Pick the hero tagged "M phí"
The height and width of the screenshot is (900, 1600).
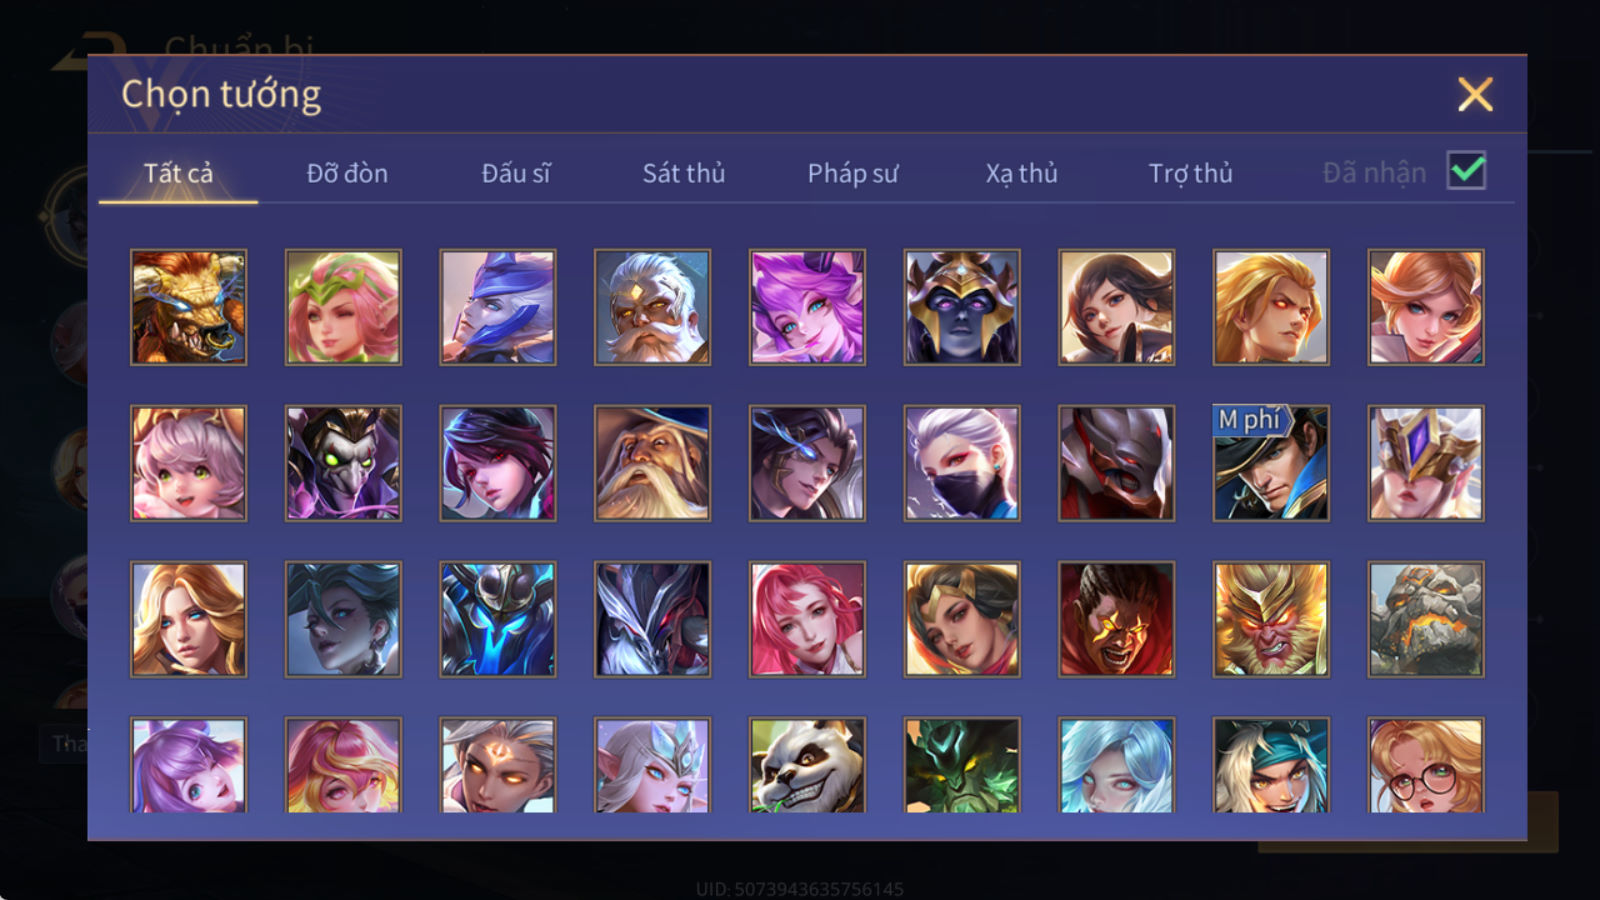pyautogui.click(x=1271, y=463)
